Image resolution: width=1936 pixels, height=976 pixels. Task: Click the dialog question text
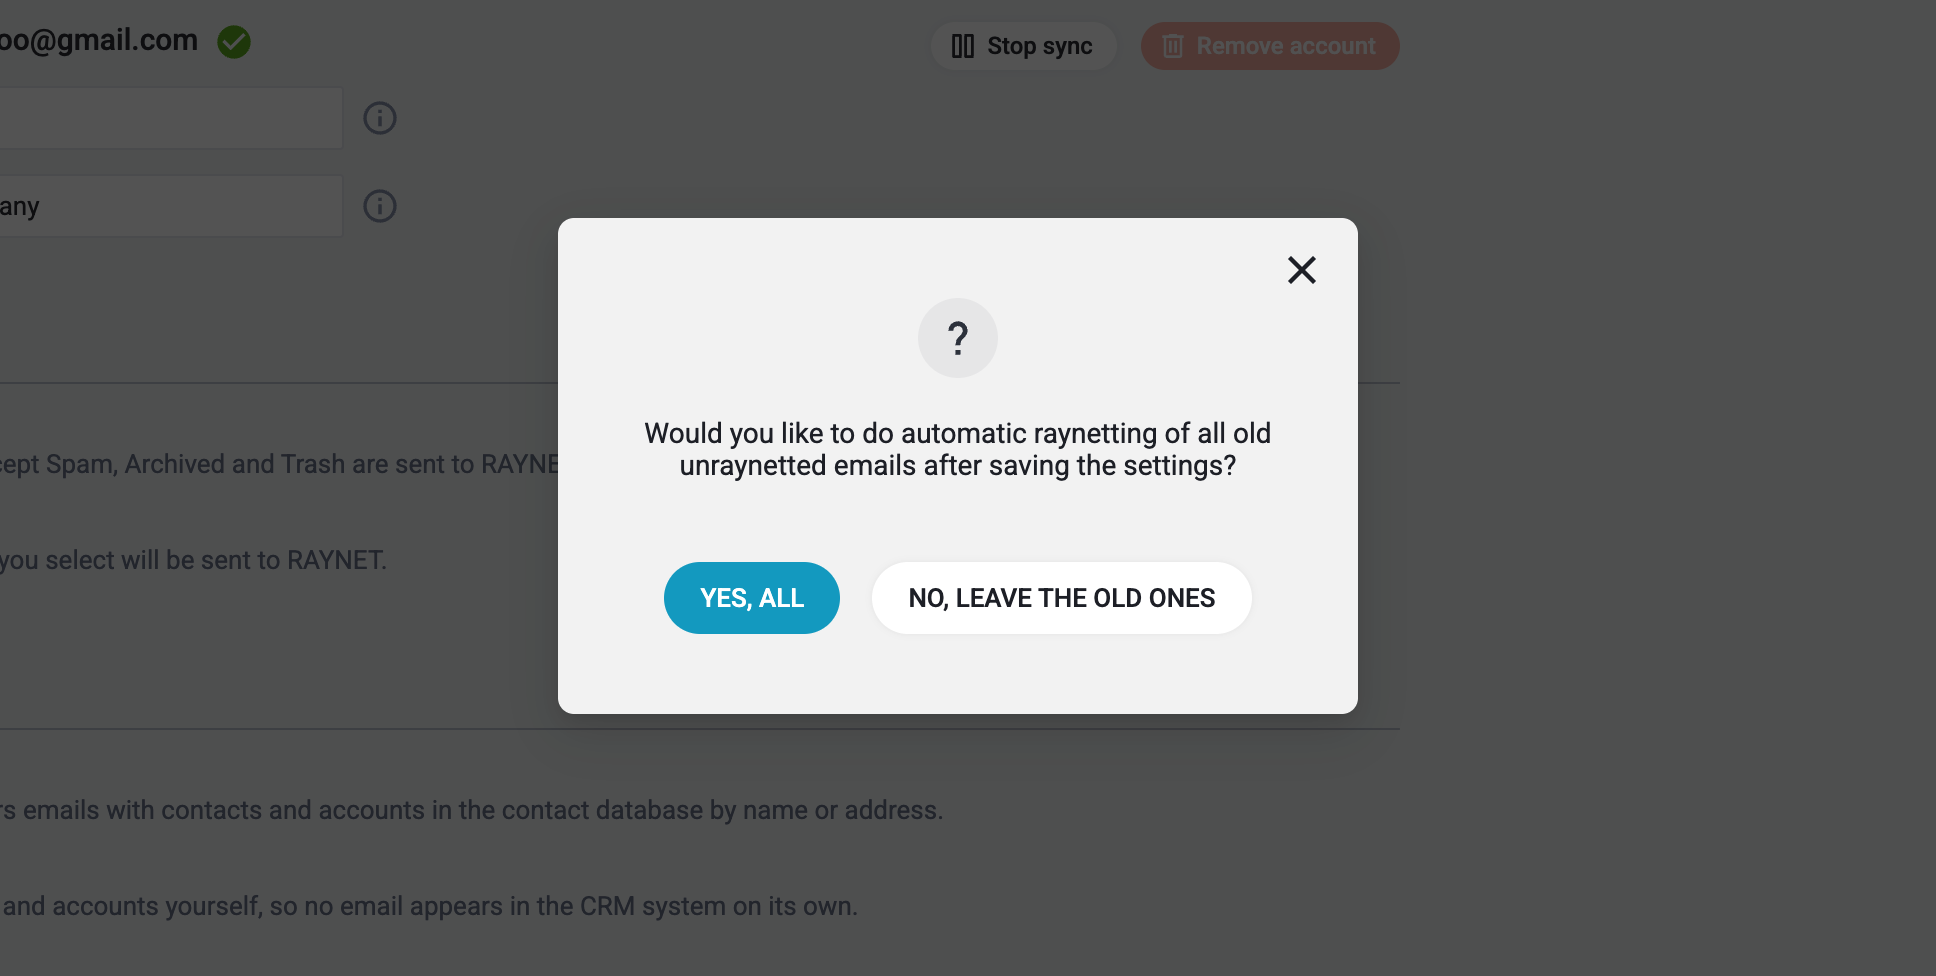tap(958, 449)
